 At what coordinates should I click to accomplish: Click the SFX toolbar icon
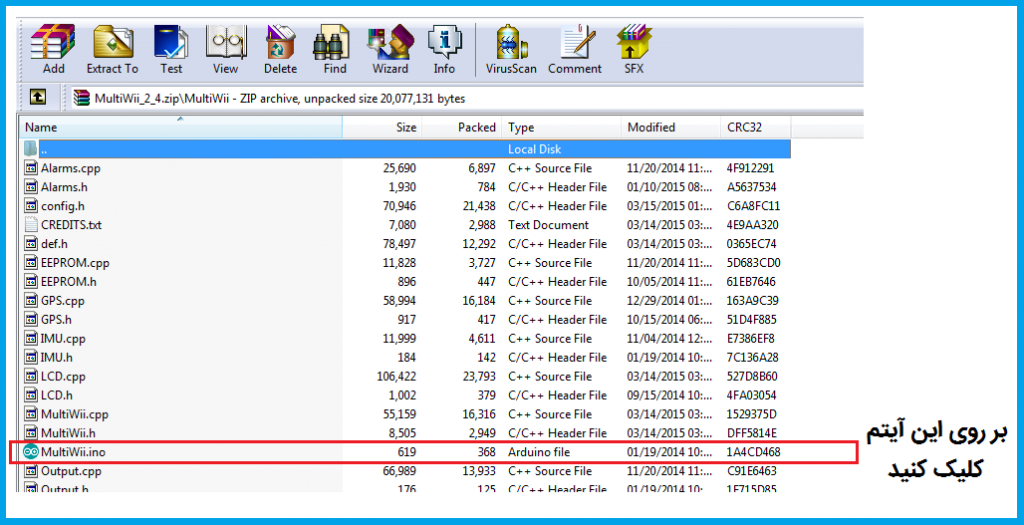(x=633, y=42)
